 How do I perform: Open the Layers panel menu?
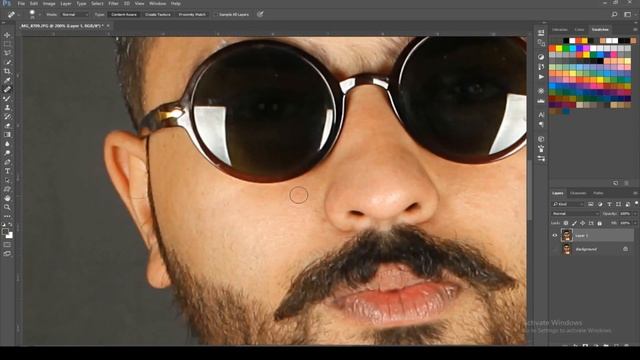pyautogui.click(x=636, y=193)
